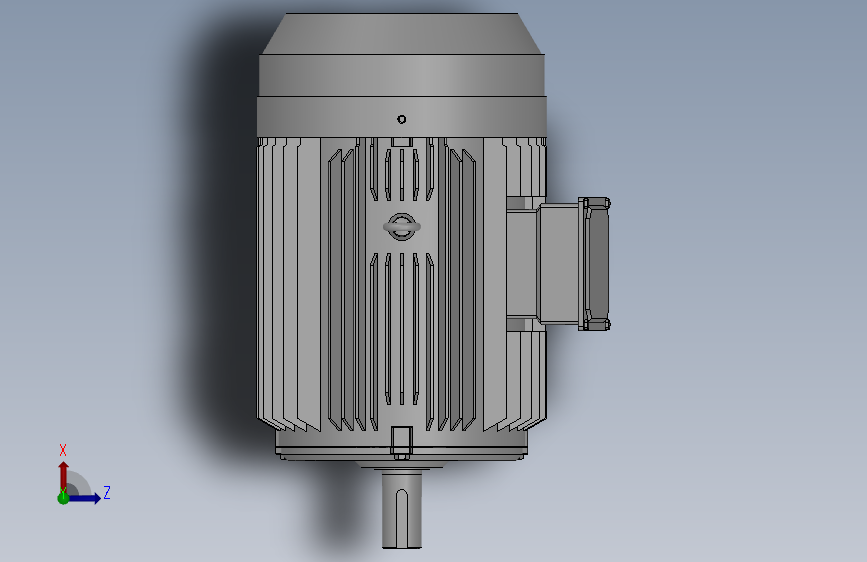This screenshot has height=562, width=867.
Task: Click the small round hole on the fan cowl band
Action: click(402, 119)
